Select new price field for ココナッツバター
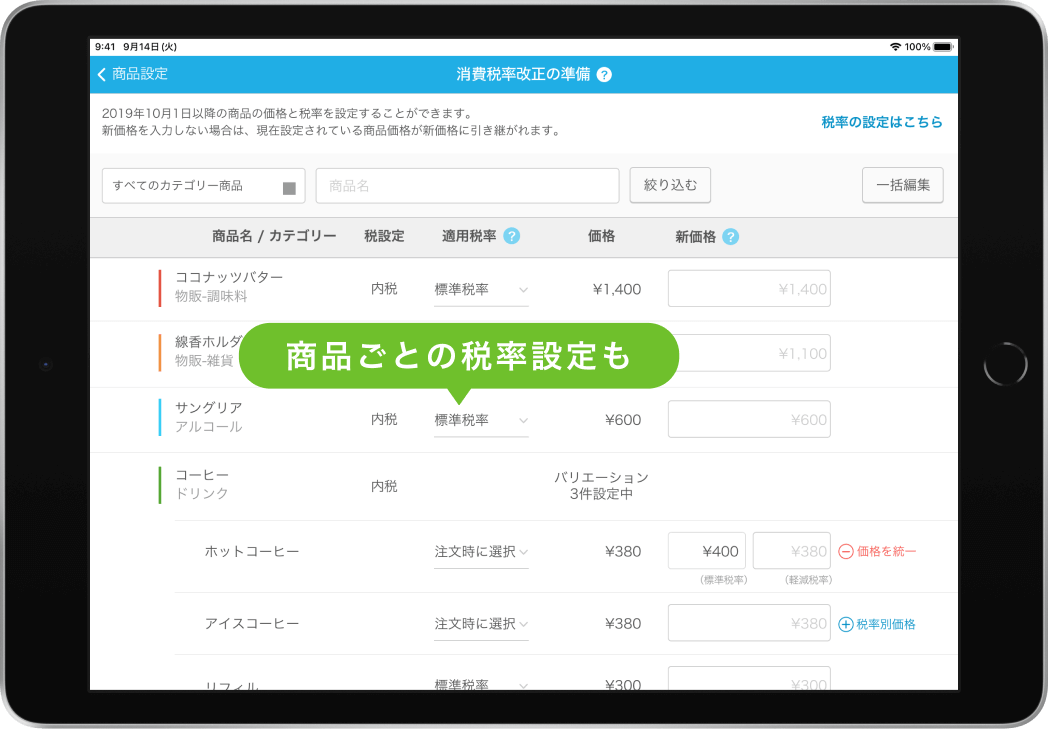Image resolution: width=1048 pixels, height=729 pixels. 749,289
